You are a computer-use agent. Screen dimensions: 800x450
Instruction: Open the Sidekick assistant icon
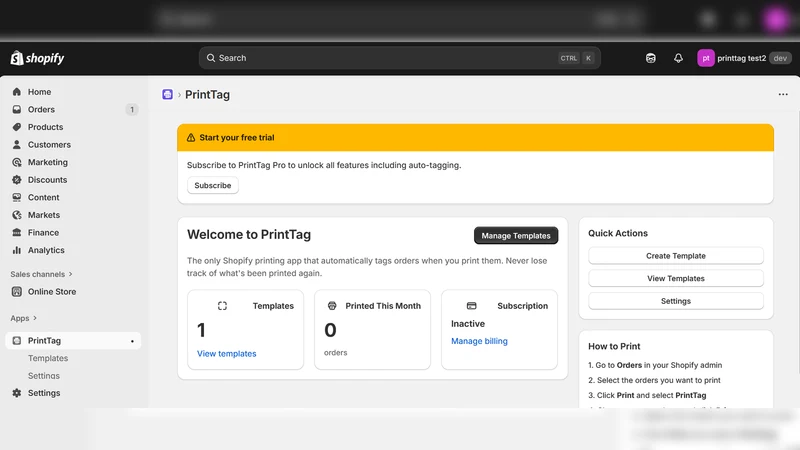point(651,58)
